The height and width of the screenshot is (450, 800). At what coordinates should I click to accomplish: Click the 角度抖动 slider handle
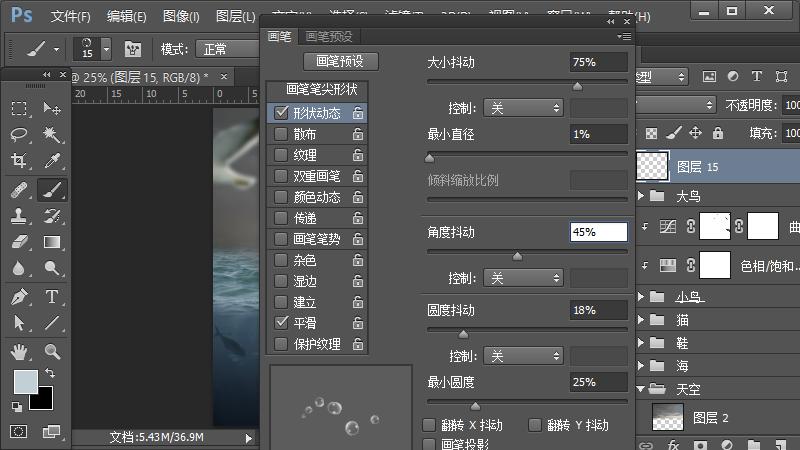[517, 256]
